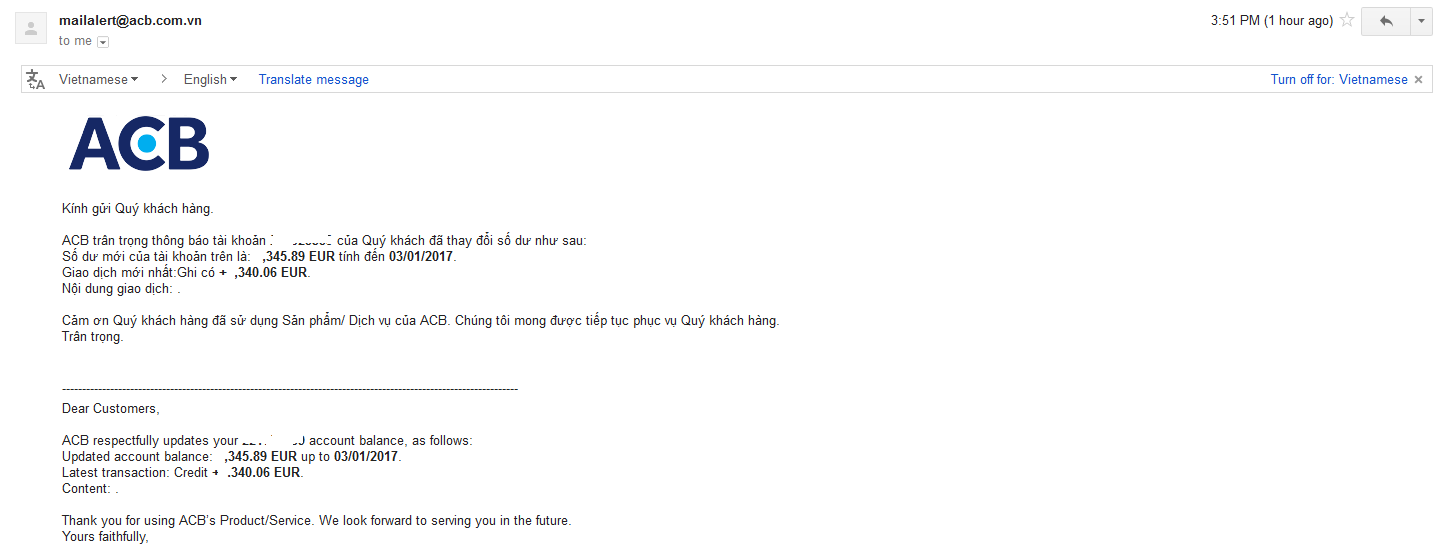
Task: Click the translate icon in translation bar
Action: click(x=36, y=80)
